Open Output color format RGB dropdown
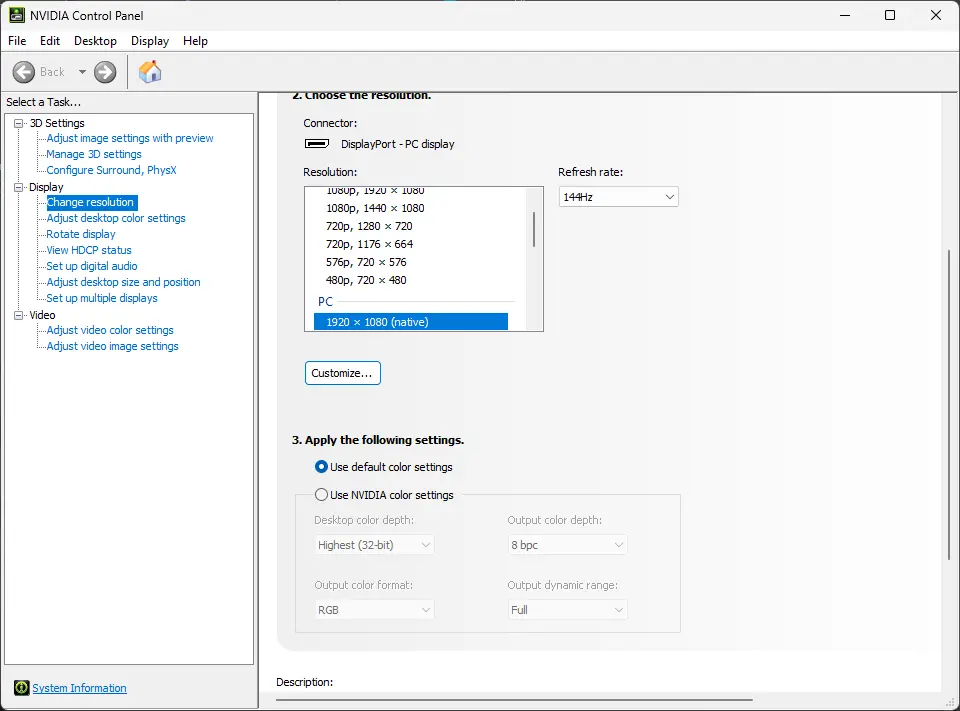Image resolution: width=960 pixels, height=711 pixels. pyautogui.click(x=374, y=609)
